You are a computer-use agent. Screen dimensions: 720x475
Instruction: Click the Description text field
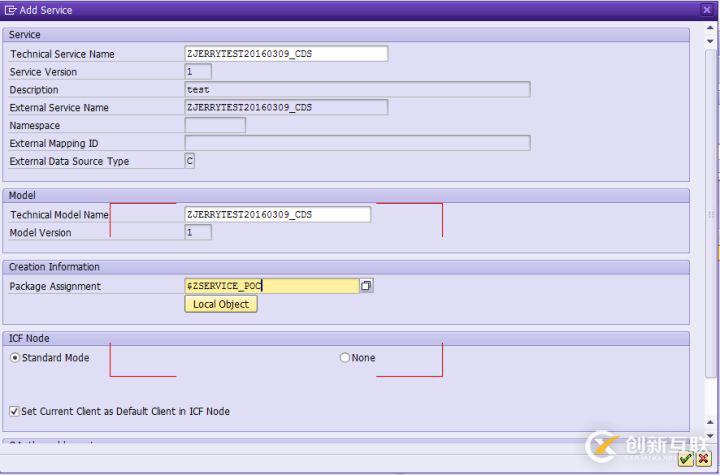pos(357,90)
